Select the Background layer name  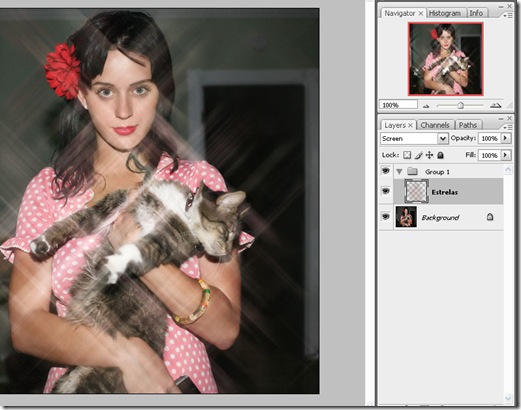pos(440,218)
